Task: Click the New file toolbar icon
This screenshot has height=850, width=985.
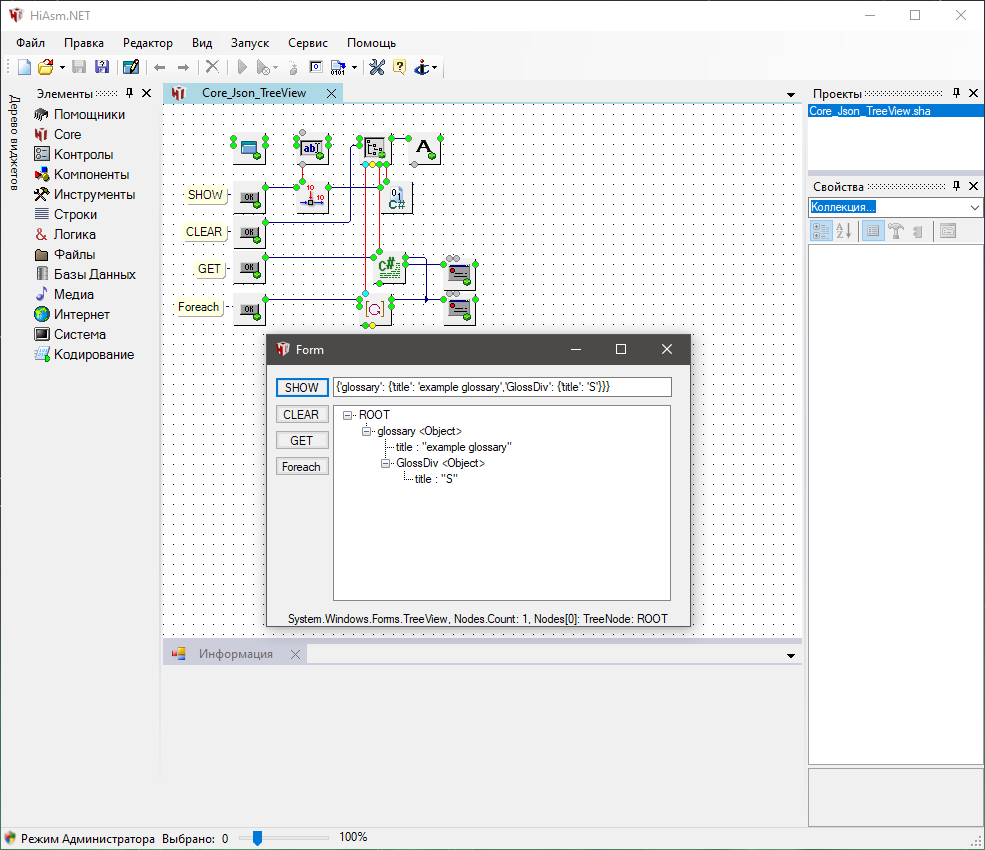Action: click(25, 67)
